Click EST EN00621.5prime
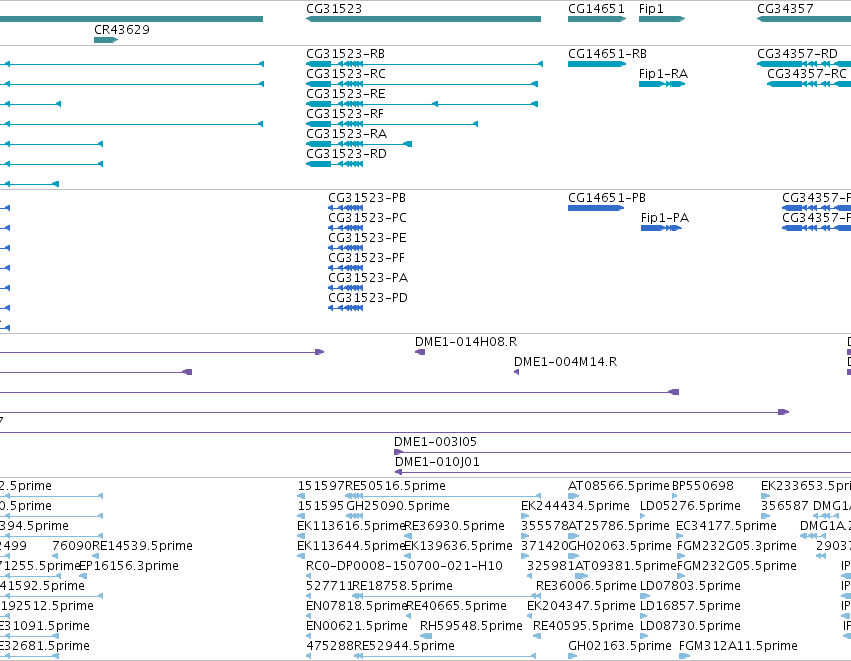 [309, 636]
